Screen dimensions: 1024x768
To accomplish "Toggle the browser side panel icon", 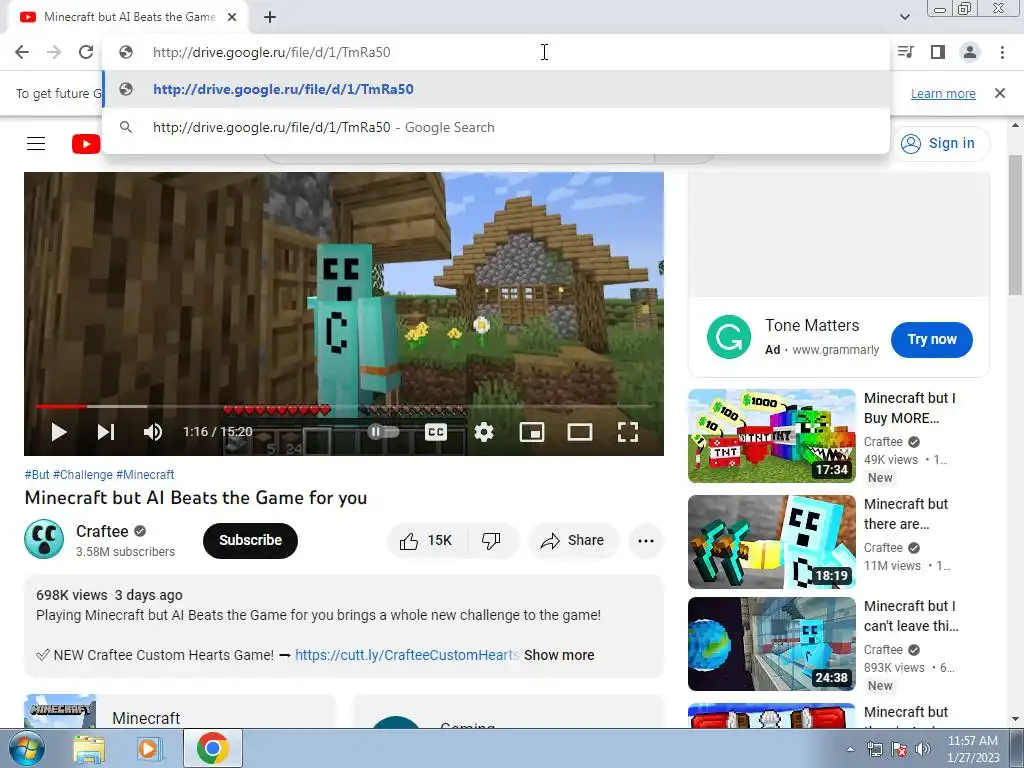I will click(x=938, y=52).
